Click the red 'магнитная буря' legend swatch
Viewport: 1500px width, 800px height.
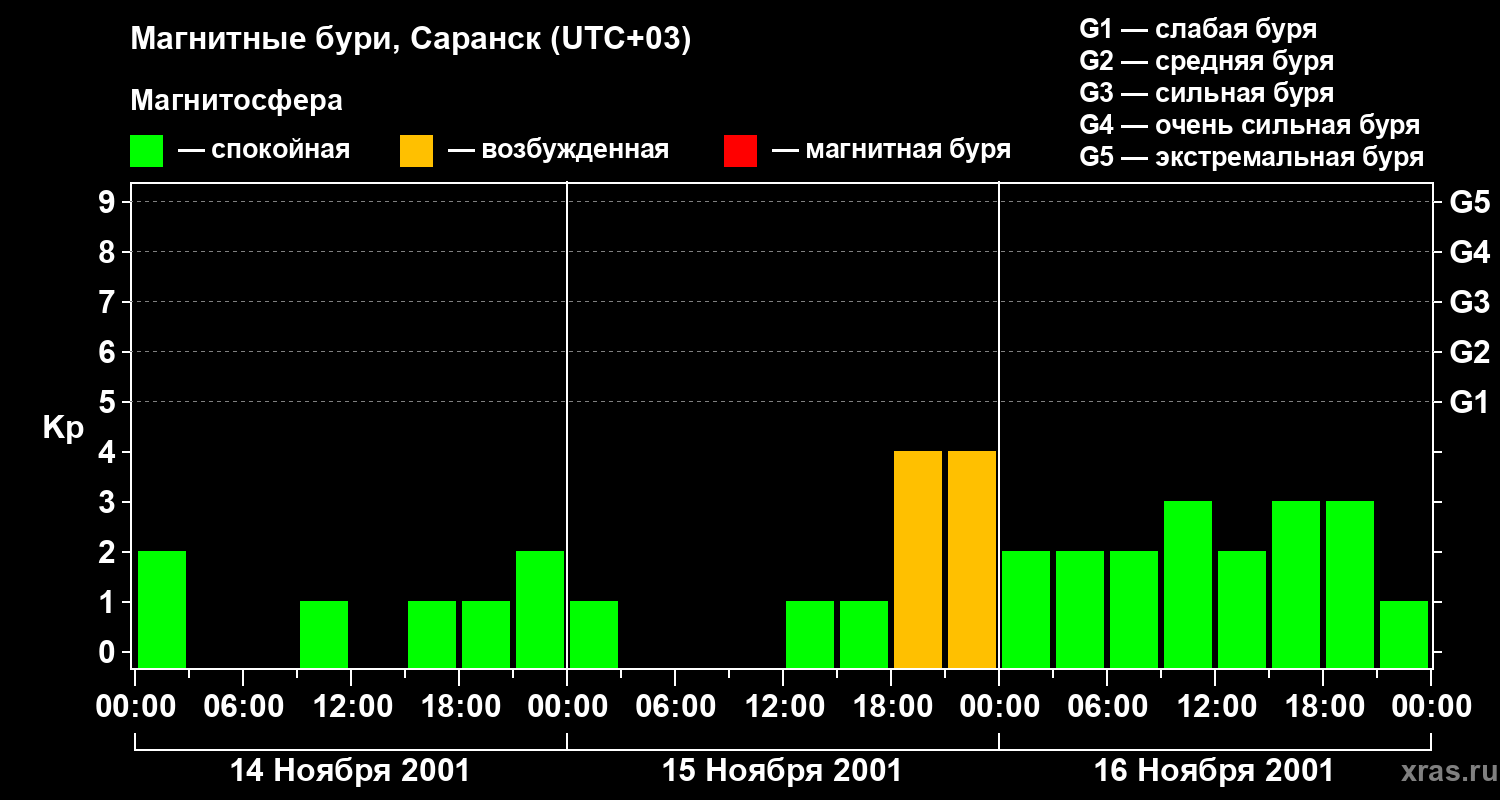pyautogui.click(x=740, y=151)
